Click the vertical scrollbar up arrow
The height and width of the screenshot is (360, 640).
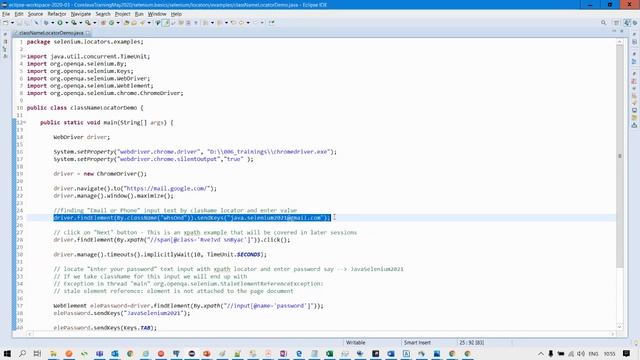(620, 42)
